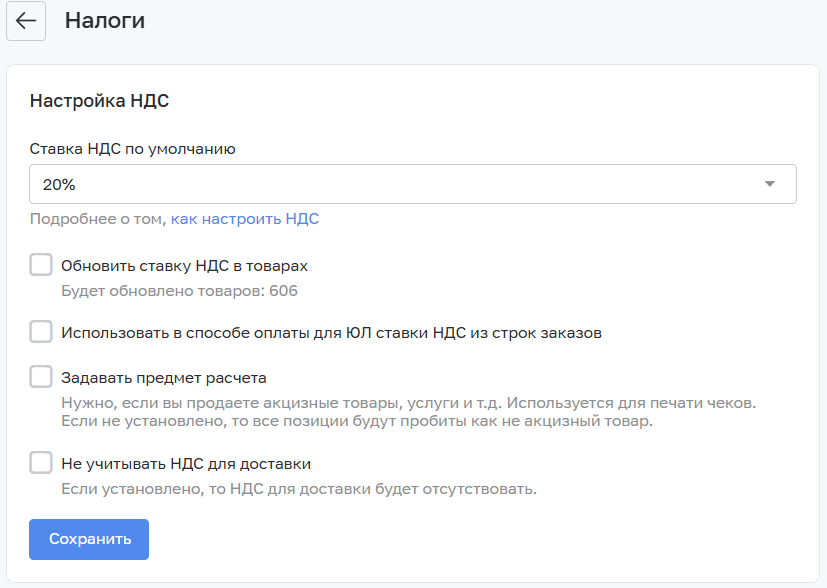Click the 'Ставка НДС по умолчанию' field label

pos(132,149)
